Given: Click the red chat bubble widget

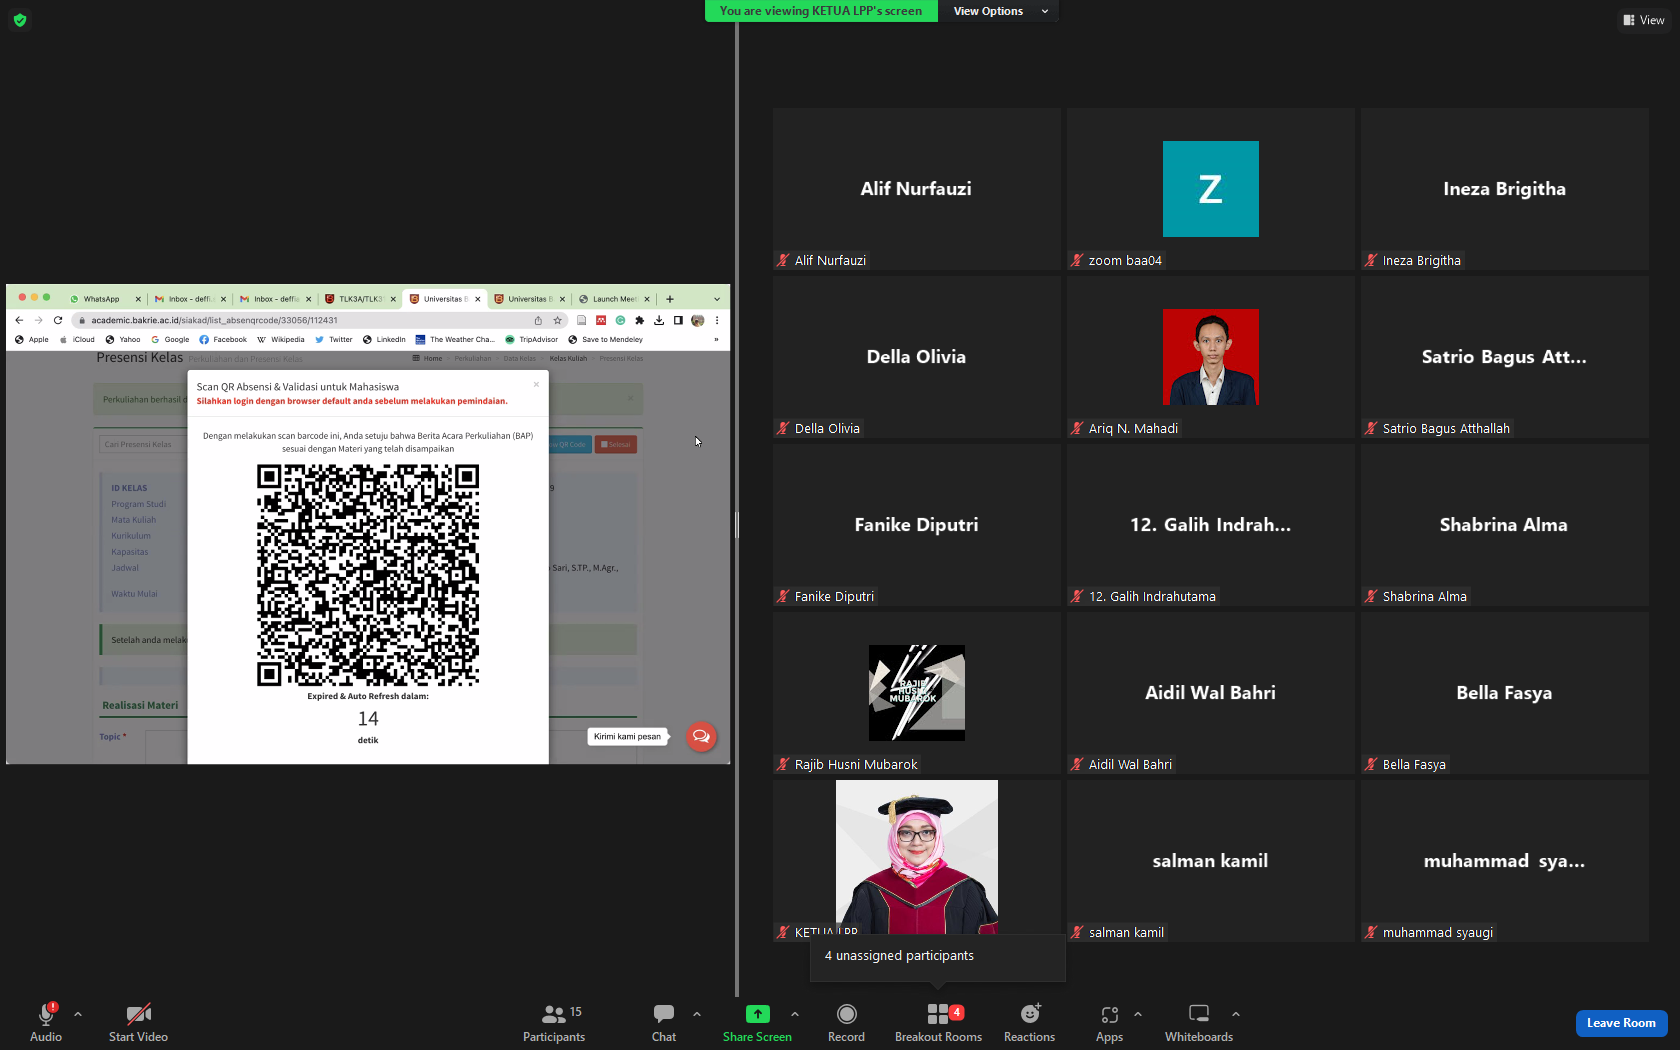Looking at the screenshot, I should 701,736.
